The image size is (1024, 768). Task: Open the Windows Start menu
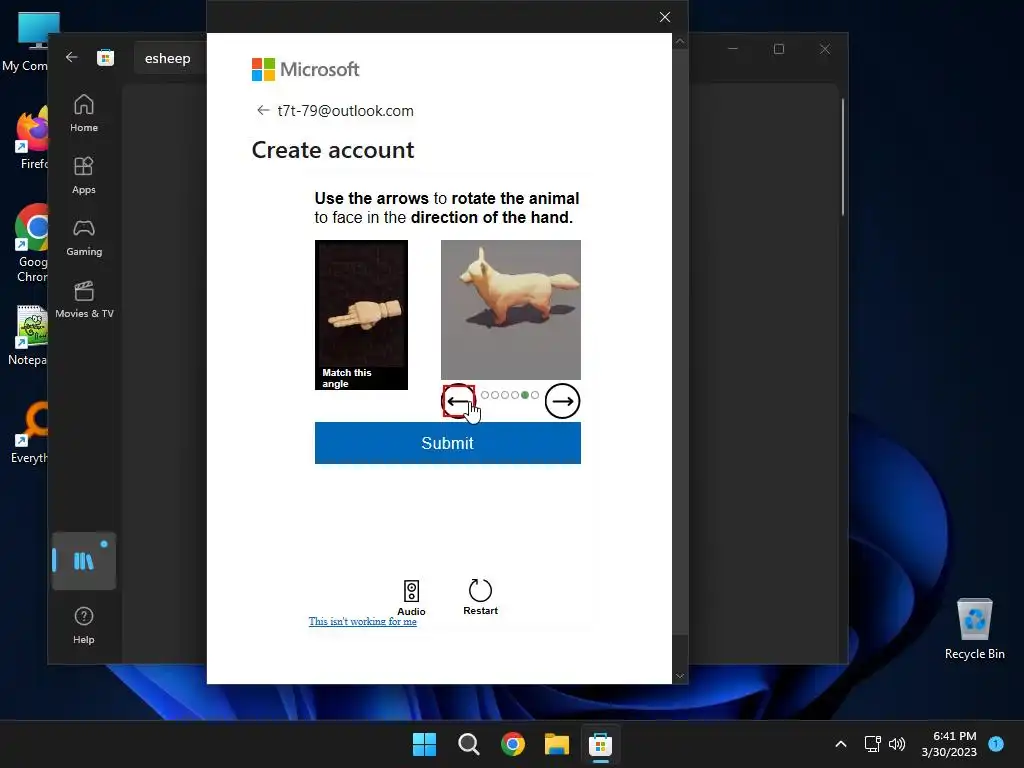pyautogui.click(x=424, y=744)
